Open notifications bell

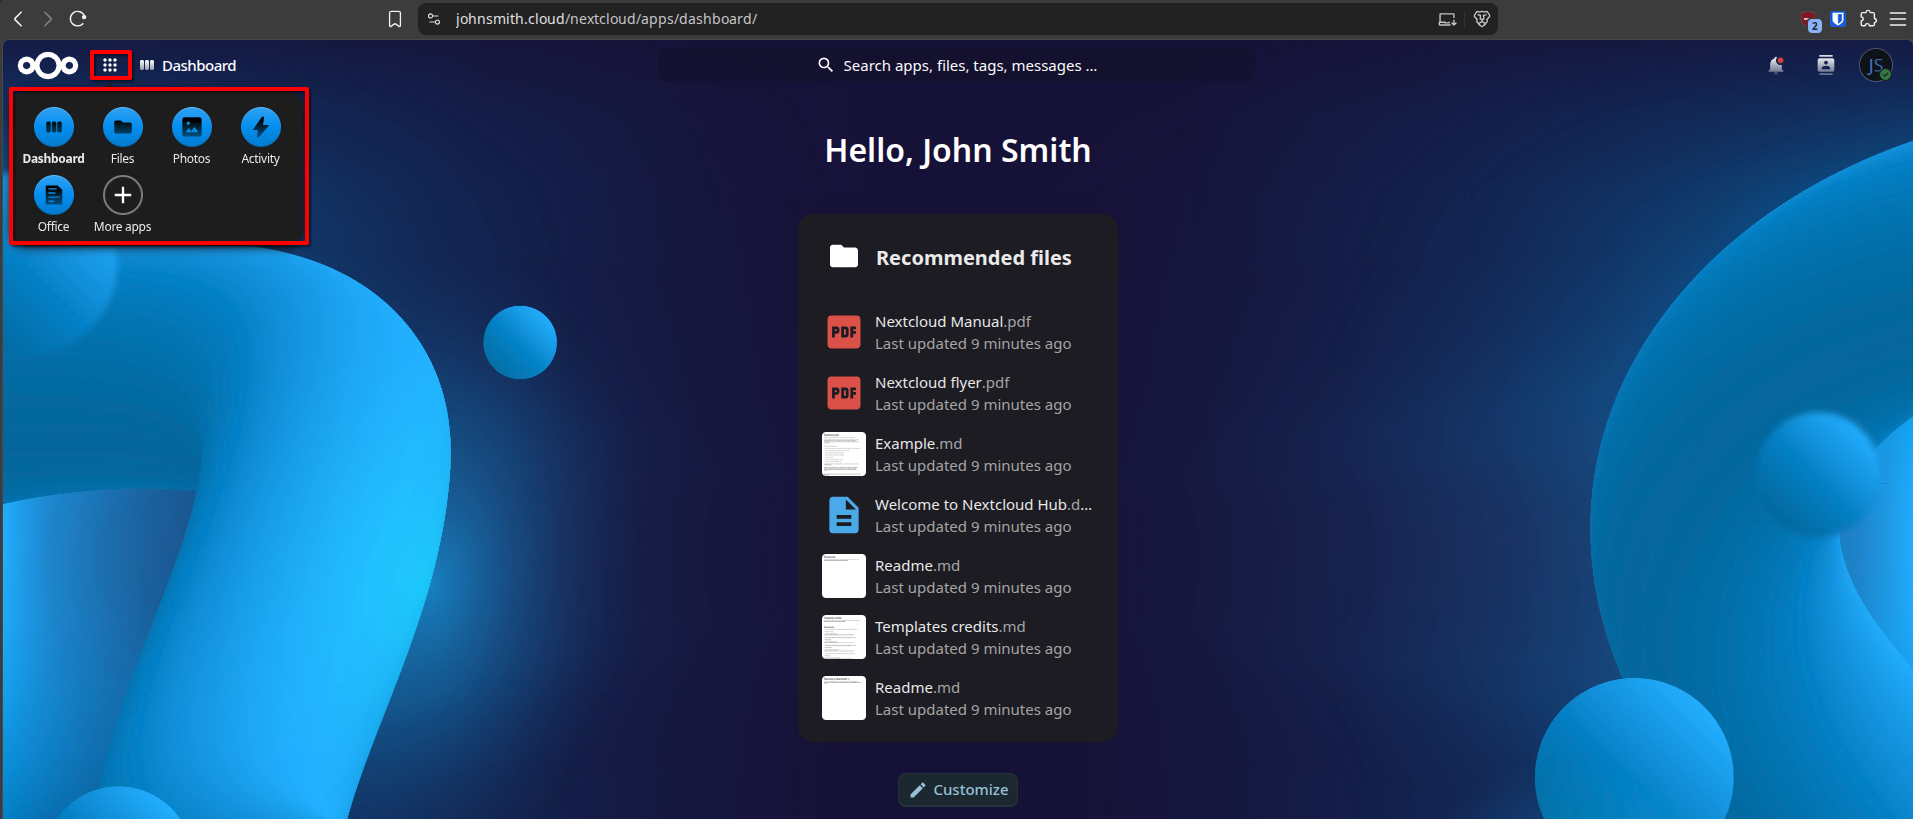1776,66
